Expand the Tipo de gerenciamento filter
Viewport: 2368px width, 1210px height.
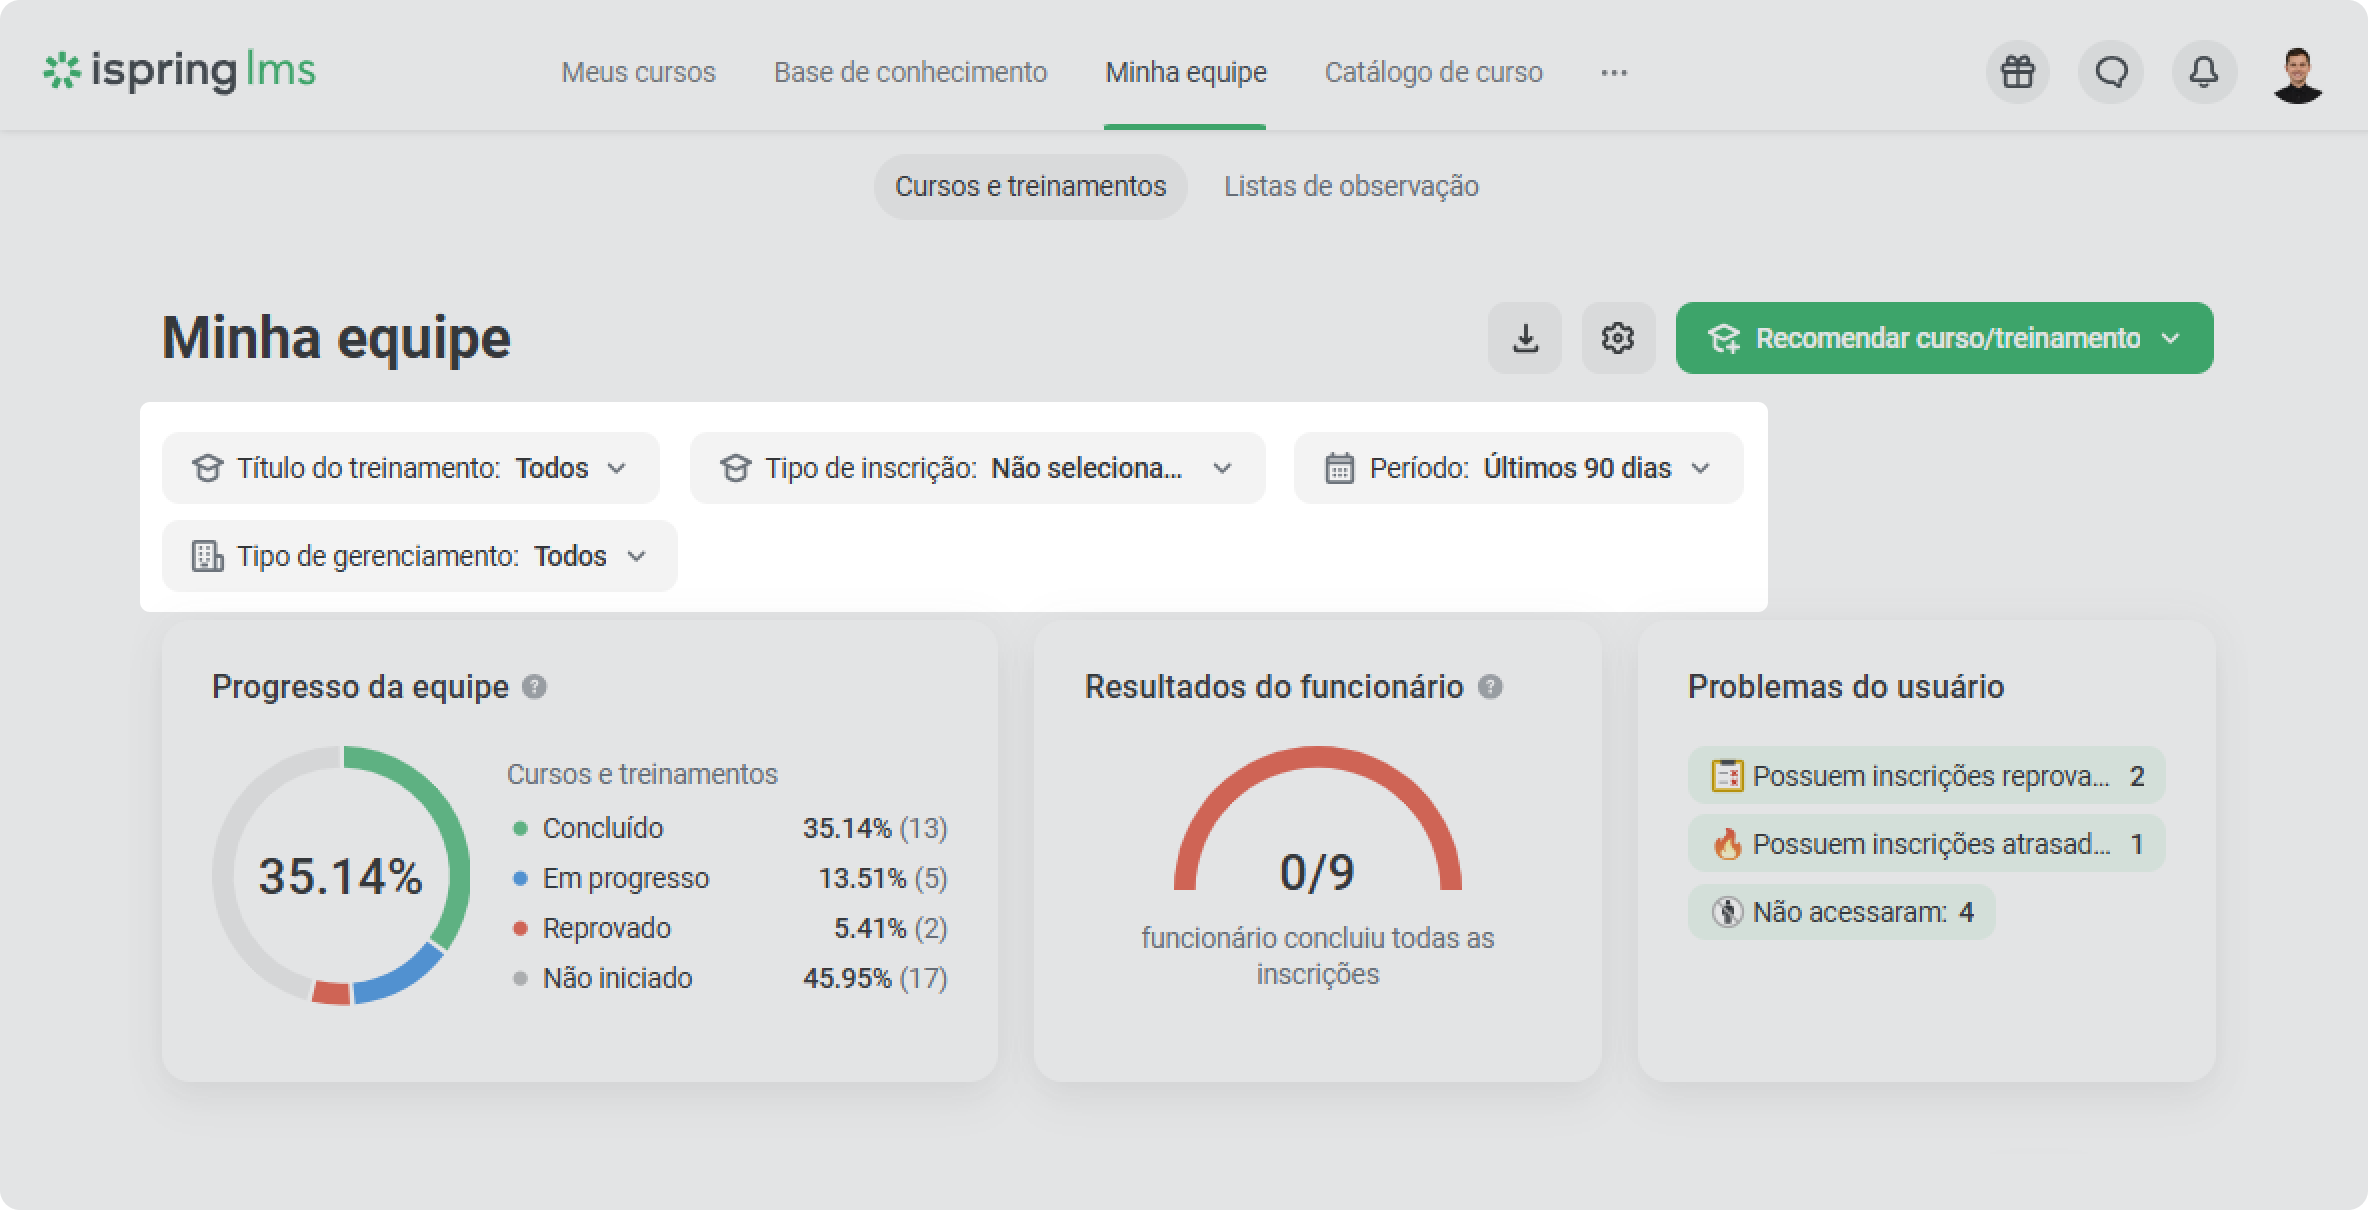point(420,556)
